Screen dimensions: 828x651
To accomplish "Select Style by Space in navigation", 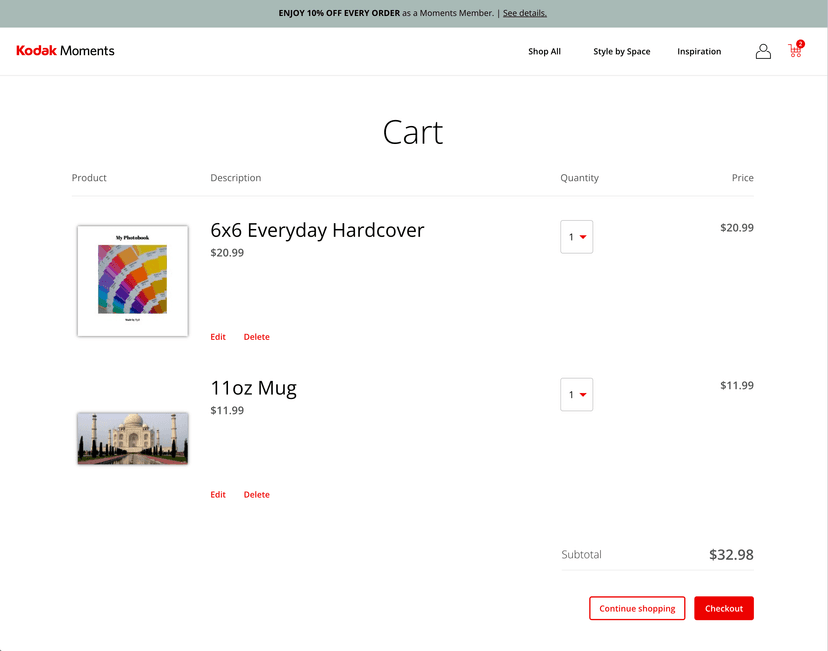I will 621,52.
